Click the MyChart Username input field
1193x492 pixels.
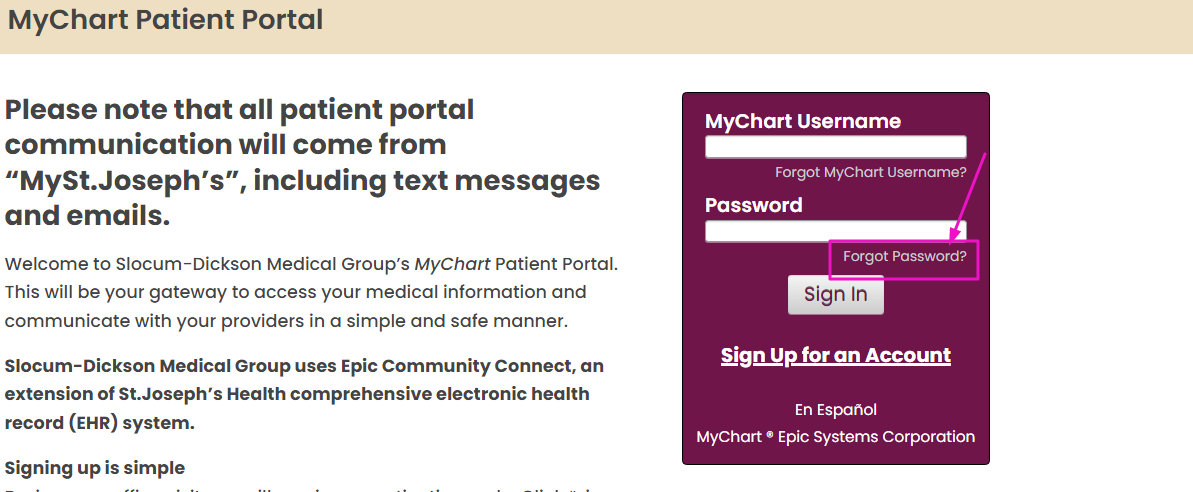[835, 147]
